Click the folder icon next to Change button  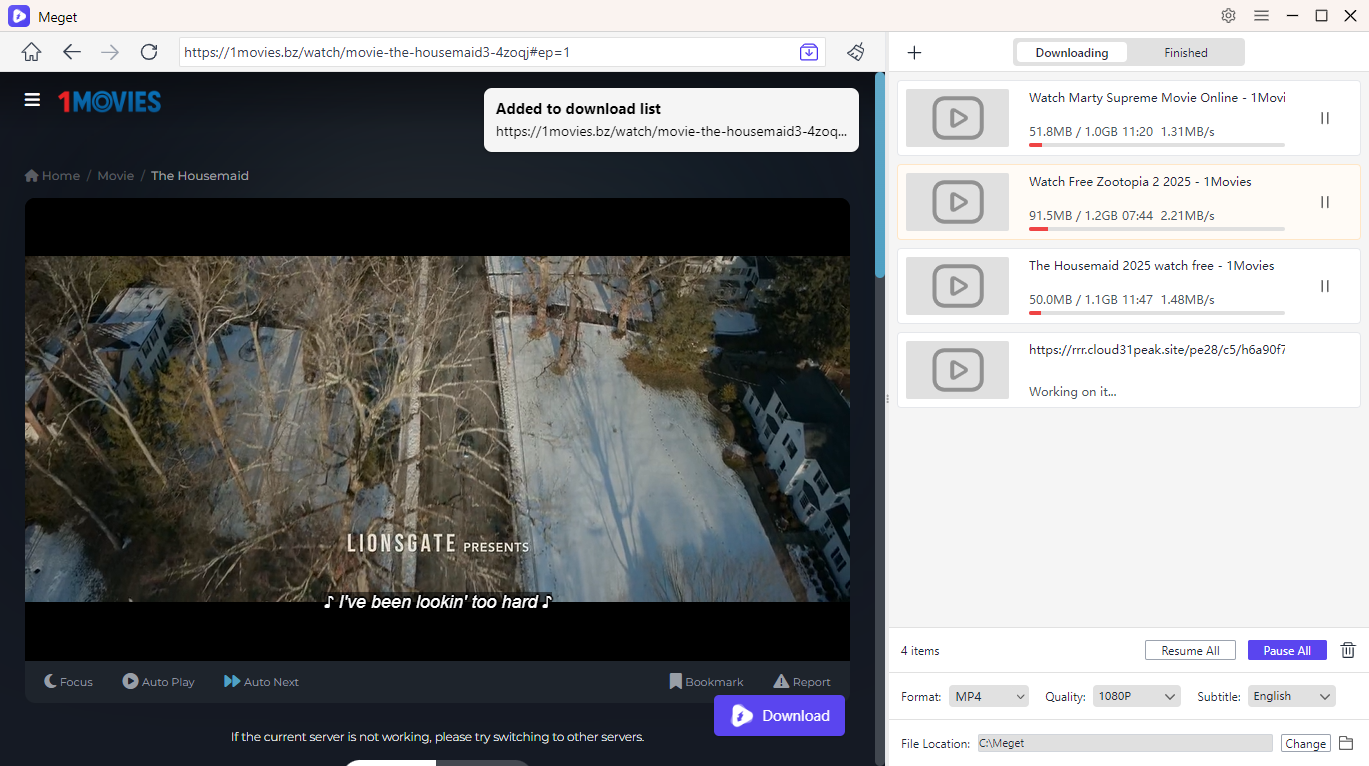point(1345,743)
